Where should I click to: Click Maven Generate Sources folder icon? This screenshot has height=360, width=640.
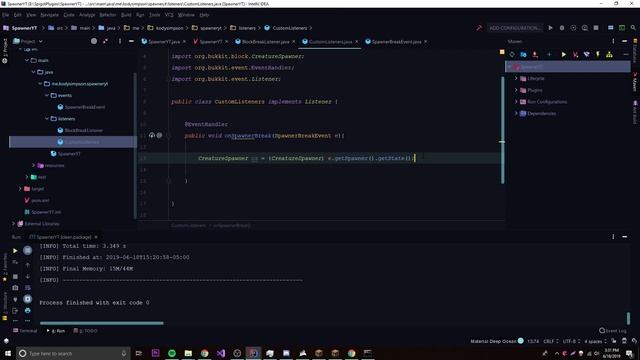[x=523, y=54]
